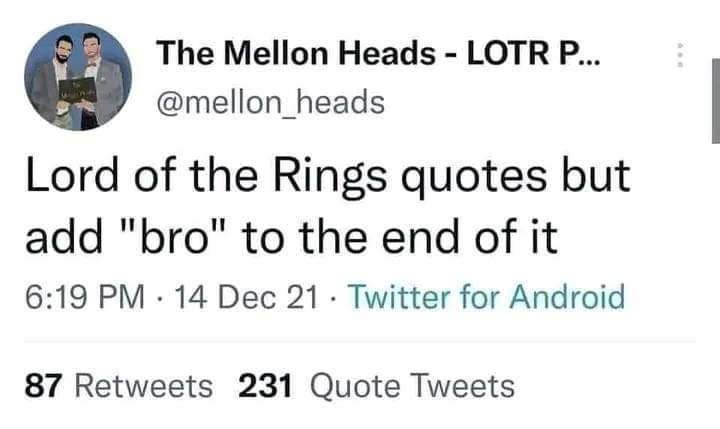Click the black sign held in avatar
The height and width of the screenshot is (429, 720).
(x=78, y=90)
